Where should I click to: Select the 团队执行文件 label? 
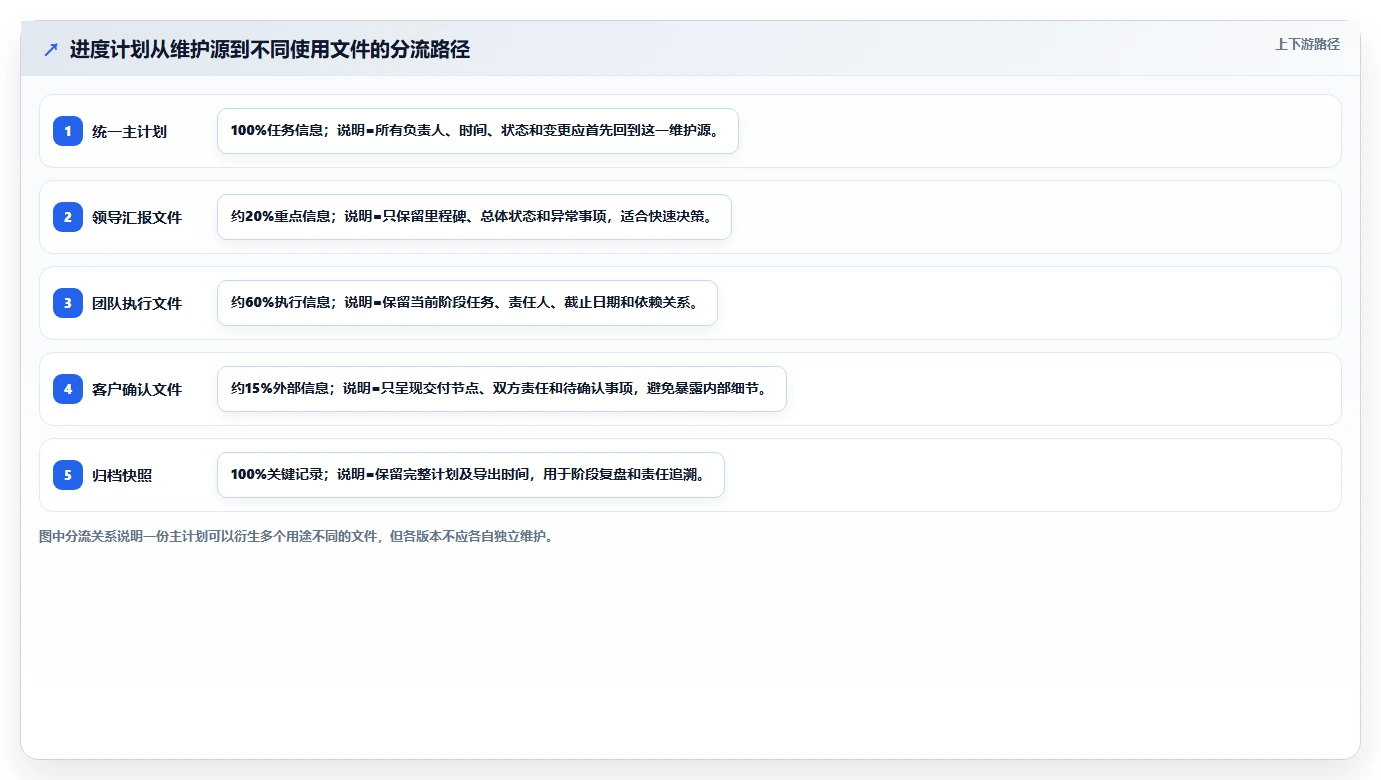[137, 304]
